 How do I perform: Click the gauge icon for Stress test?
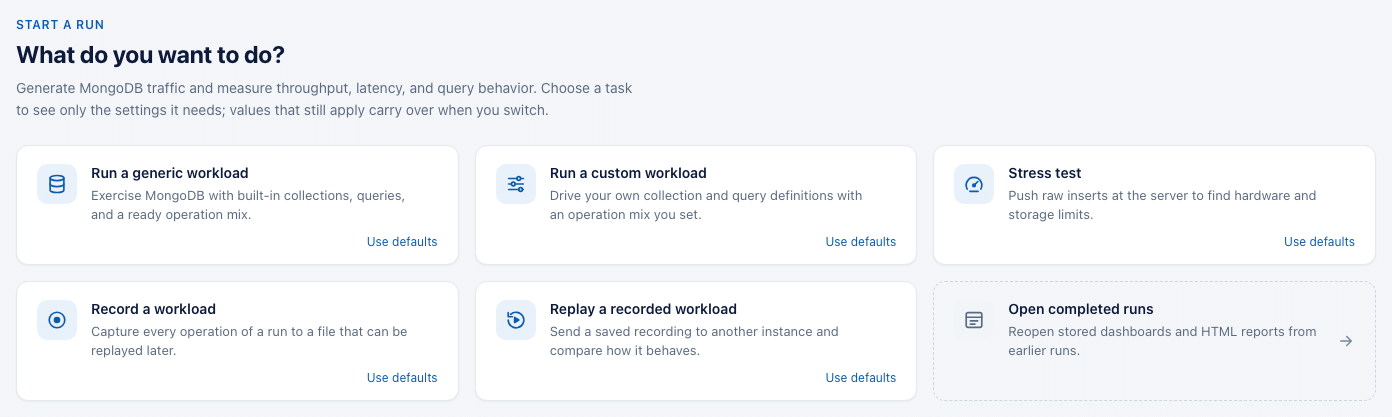pos(974,184)
